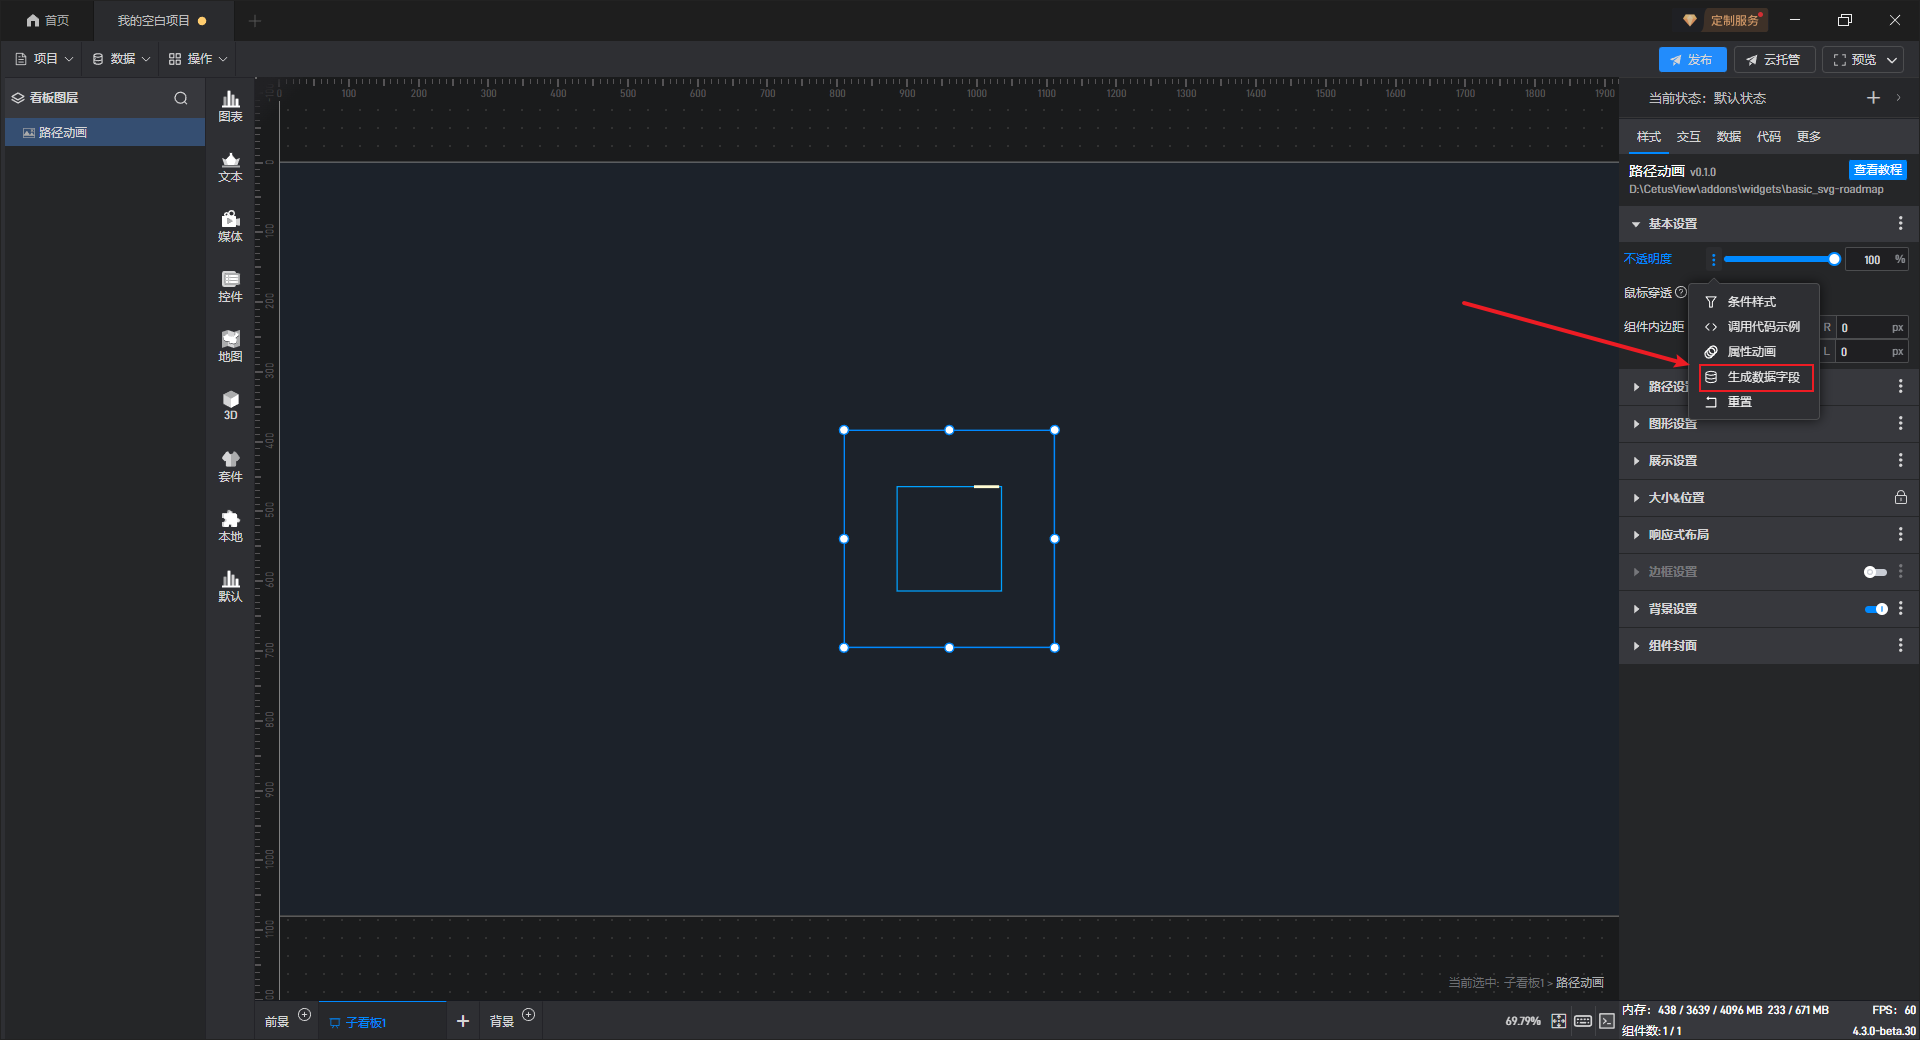
Task: Select 生成数据字段 from the popup menu
Action: pos(1755,377)
